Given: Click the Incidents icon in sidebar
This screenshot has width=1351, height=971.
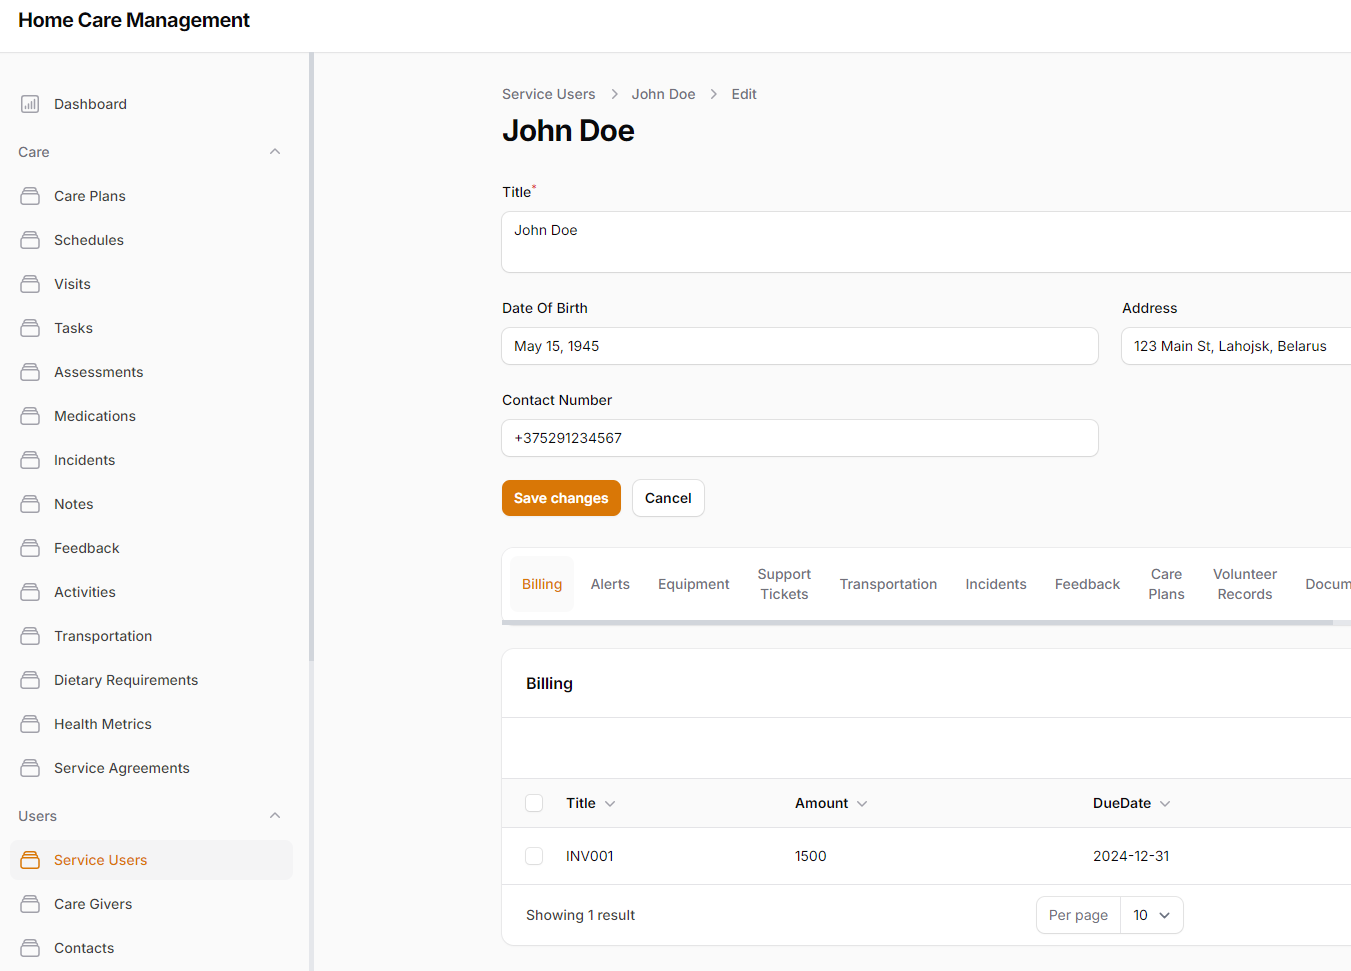Looking at the screenshot, I should tap(31, 460).
